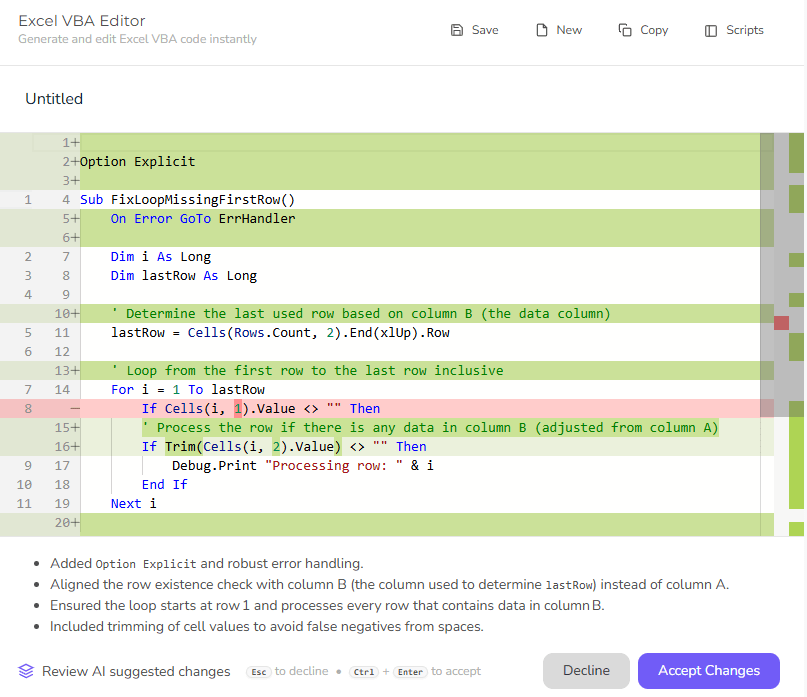Copy the VBA code using the Copy icon

642,30
